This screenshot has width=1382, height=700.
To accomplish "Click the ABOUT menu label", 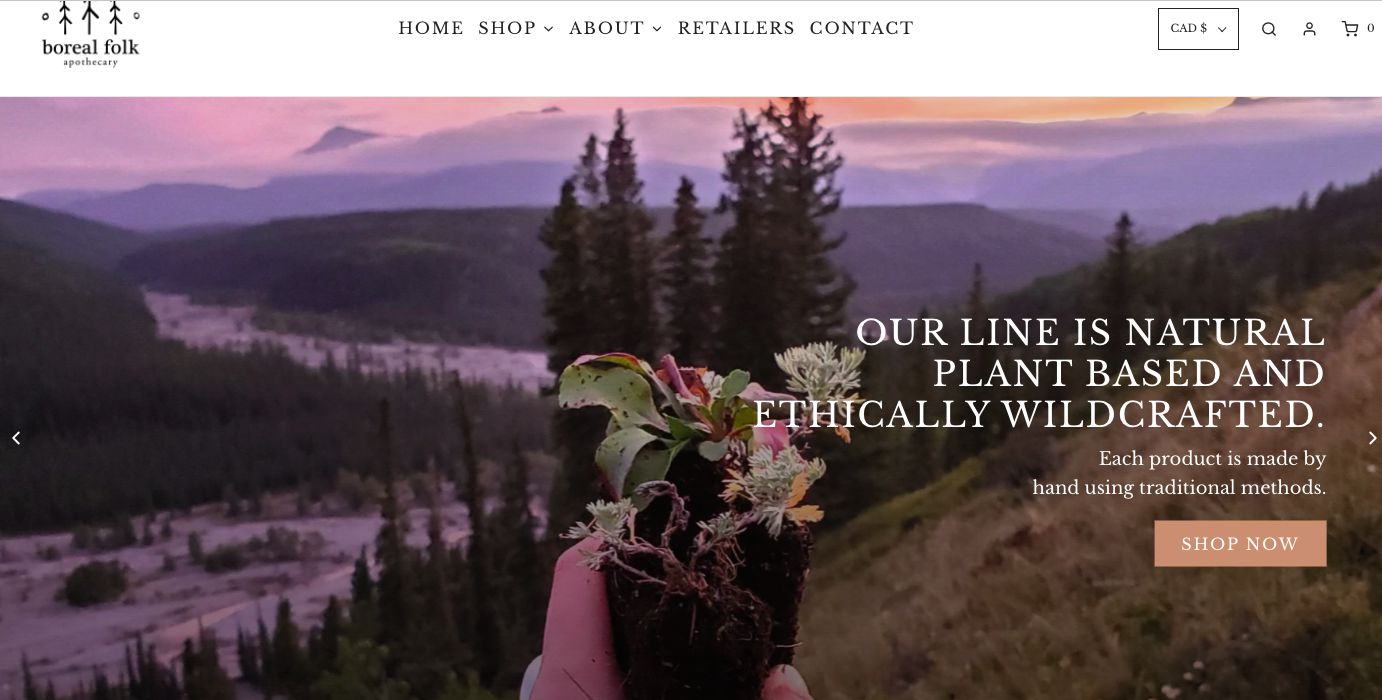I will click(607, 28).
